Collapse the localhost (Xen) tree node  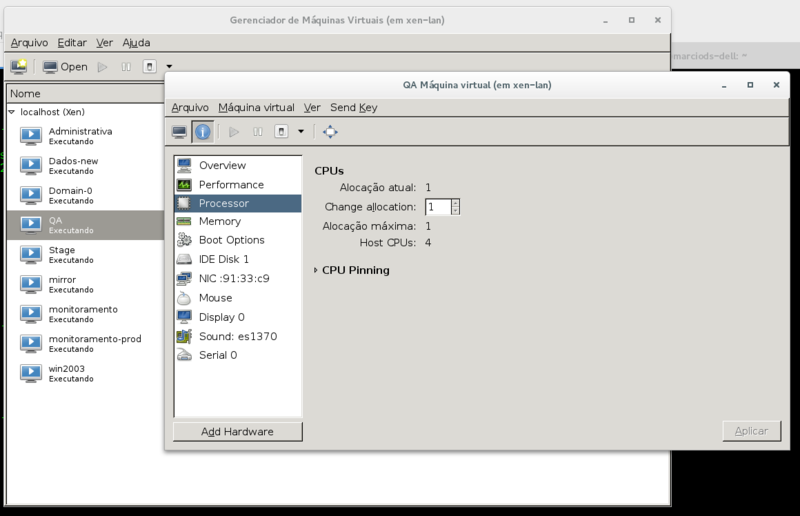point(12,112)
